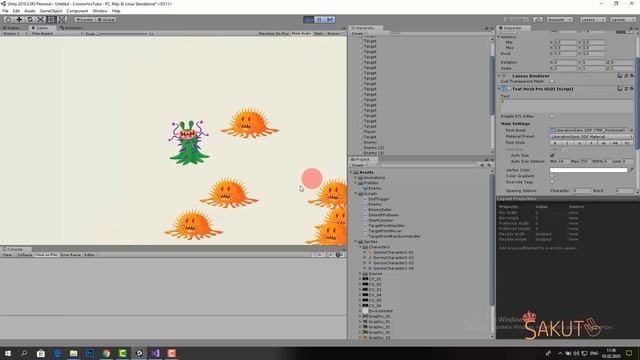This screenshot has height=360, width=640.
Task: Open Visual Studio from the taskbar
Action: tap(155, 353)
